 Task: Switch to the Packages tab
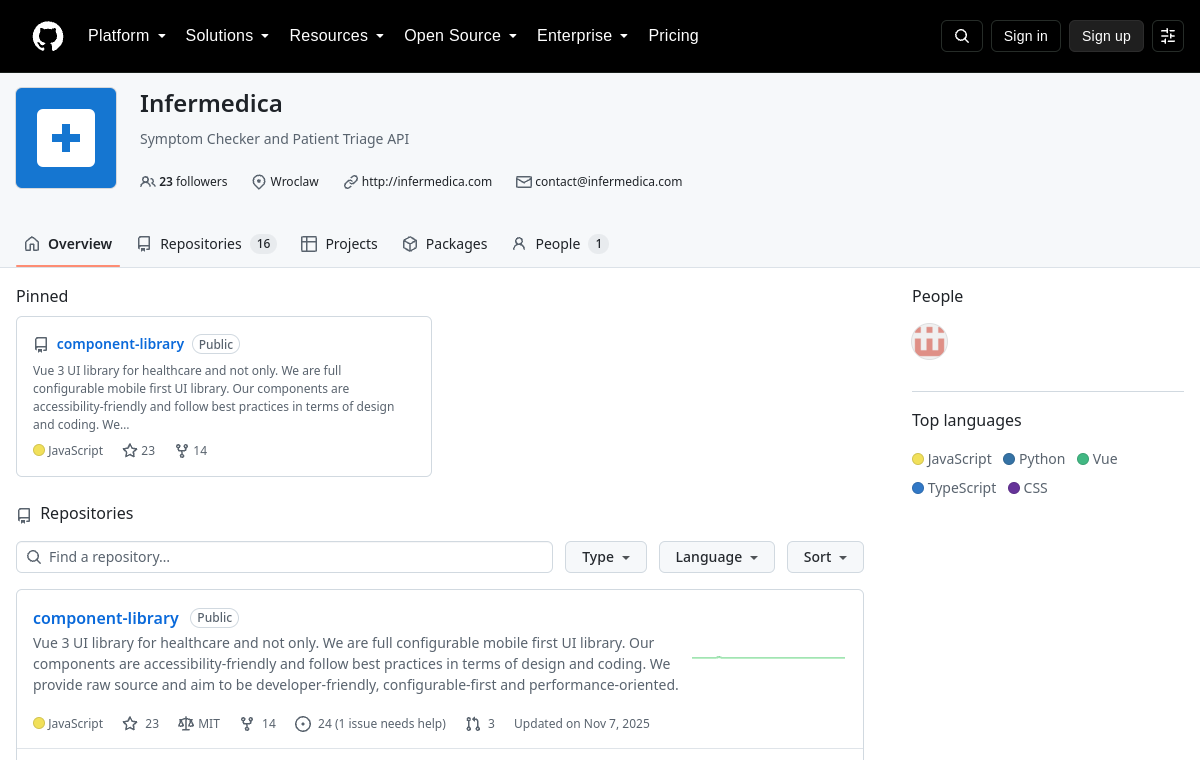tap(444, 244)
